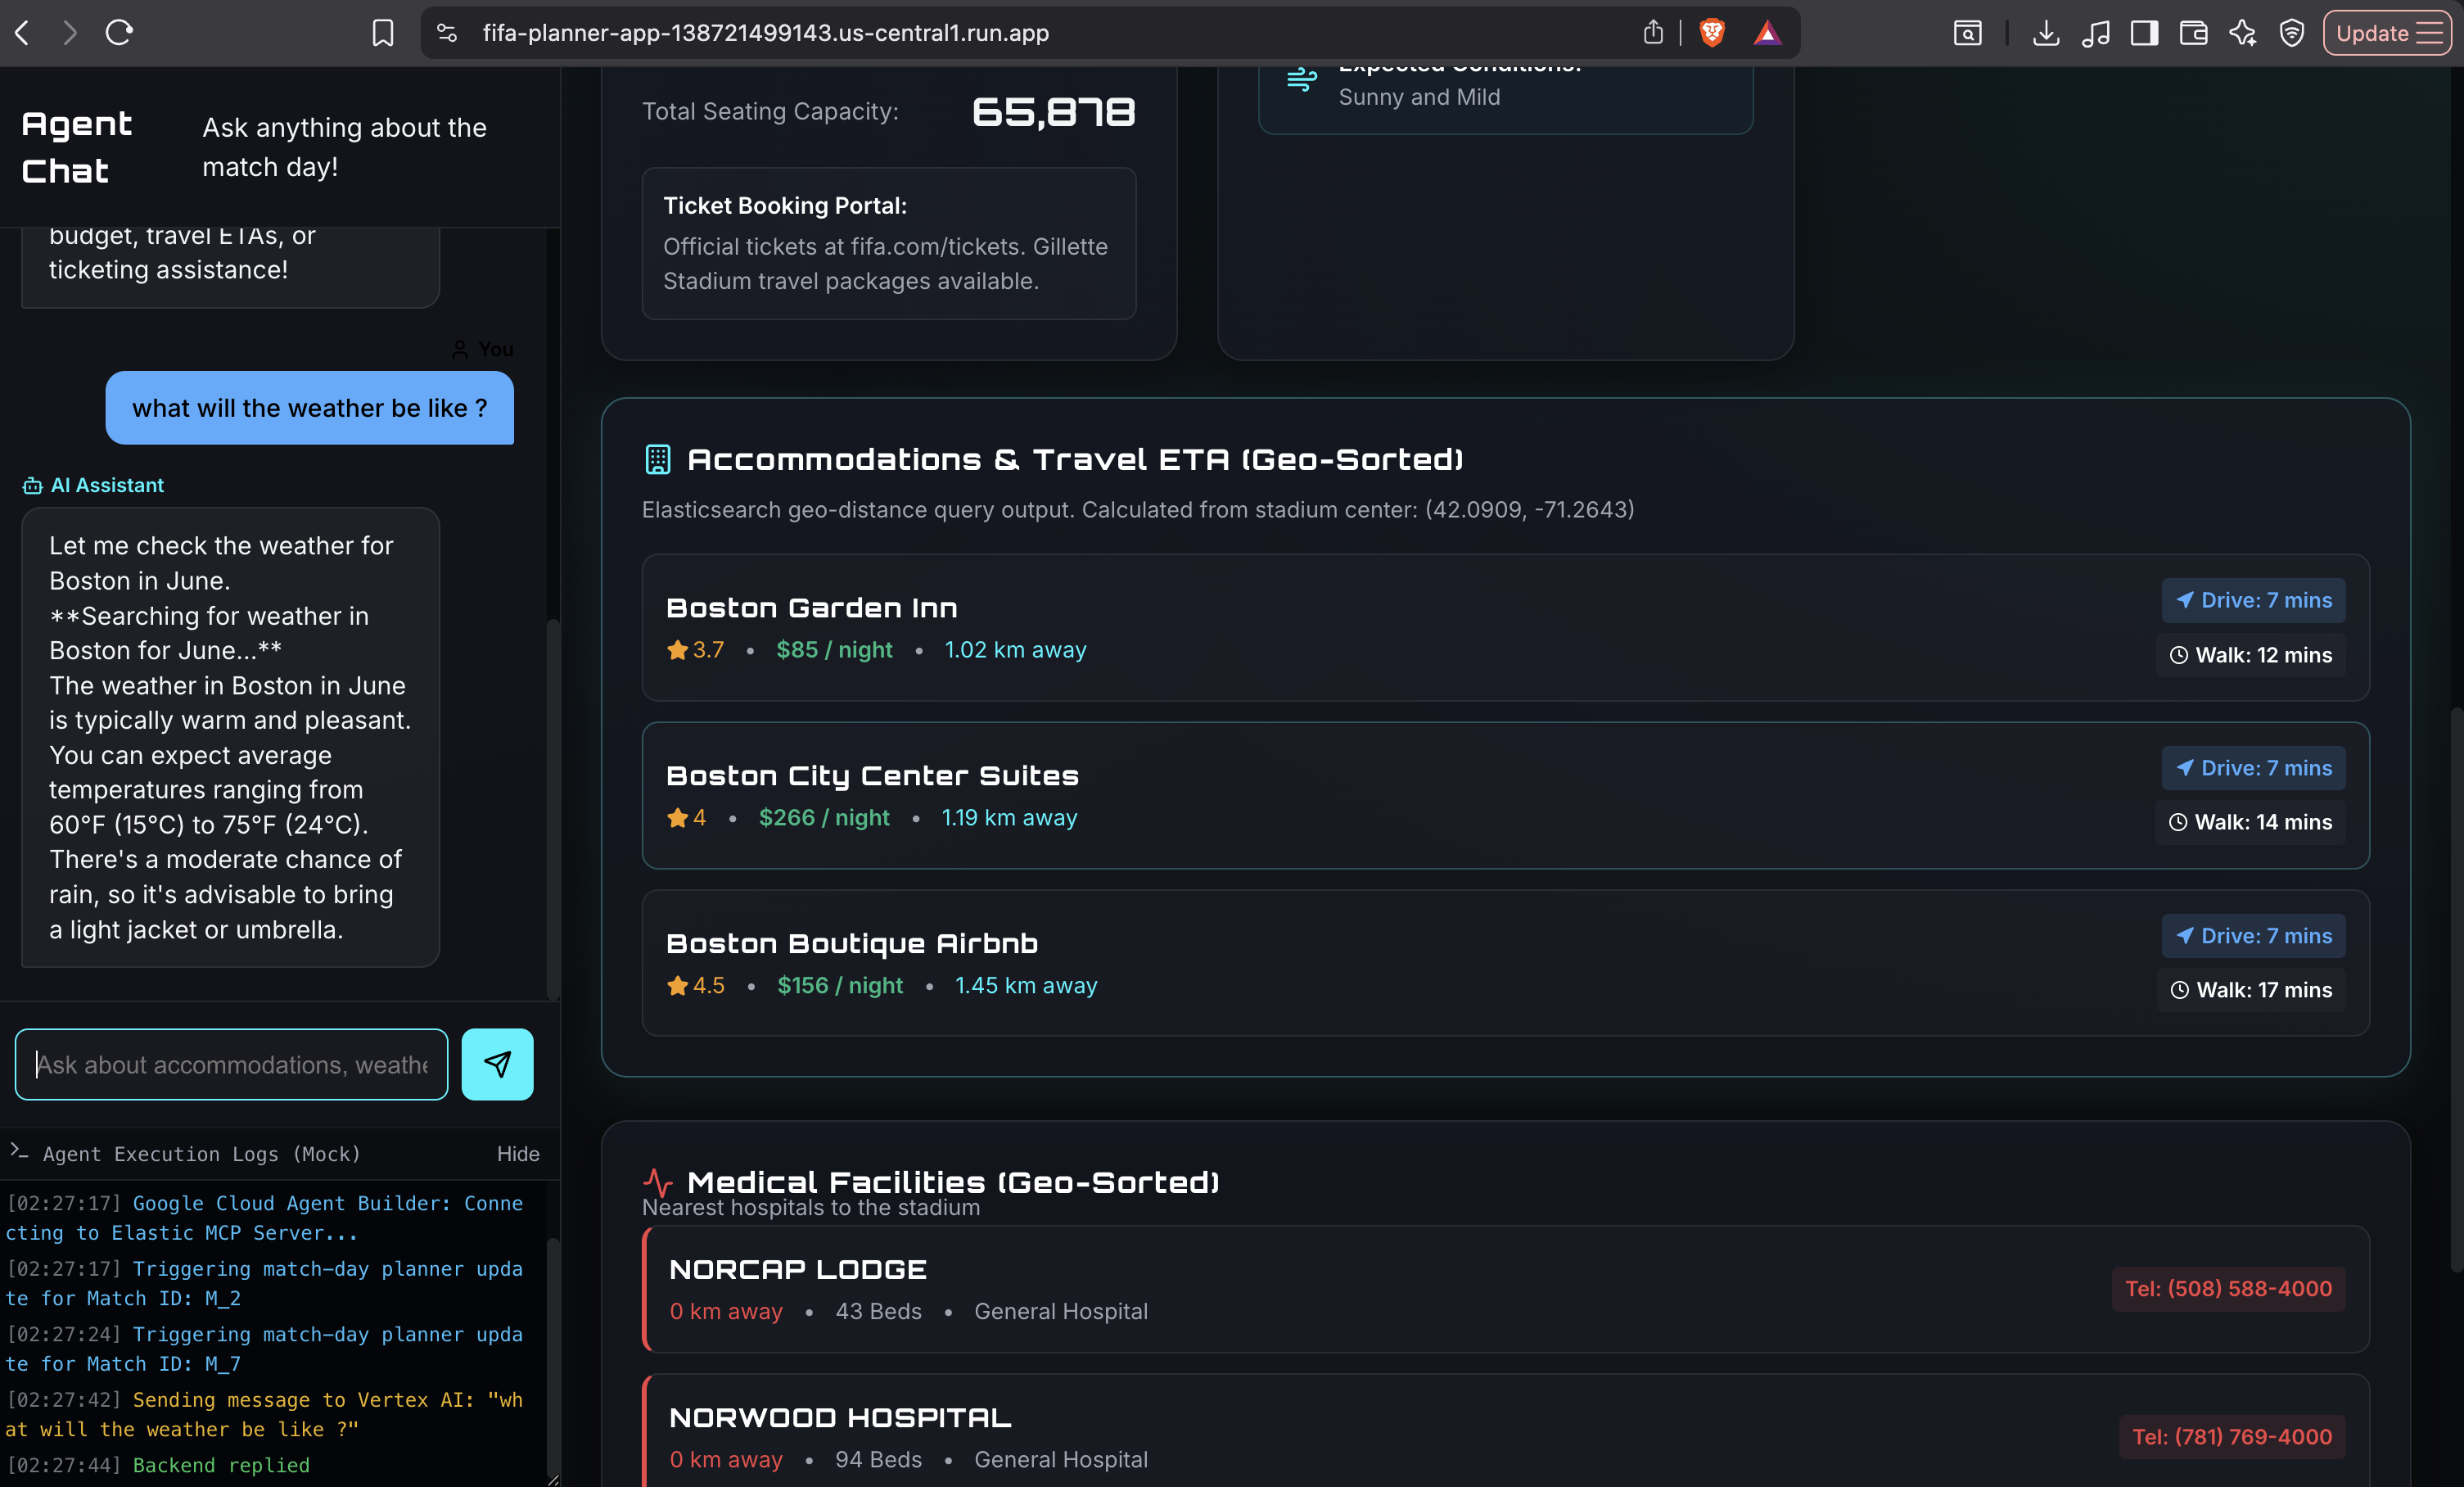Open the find-in-page search icon

pos(1967,33)
